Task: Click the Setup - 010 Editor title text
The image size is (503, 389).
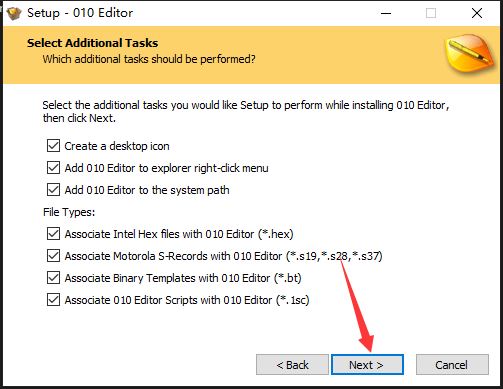Action: [80, 13]
